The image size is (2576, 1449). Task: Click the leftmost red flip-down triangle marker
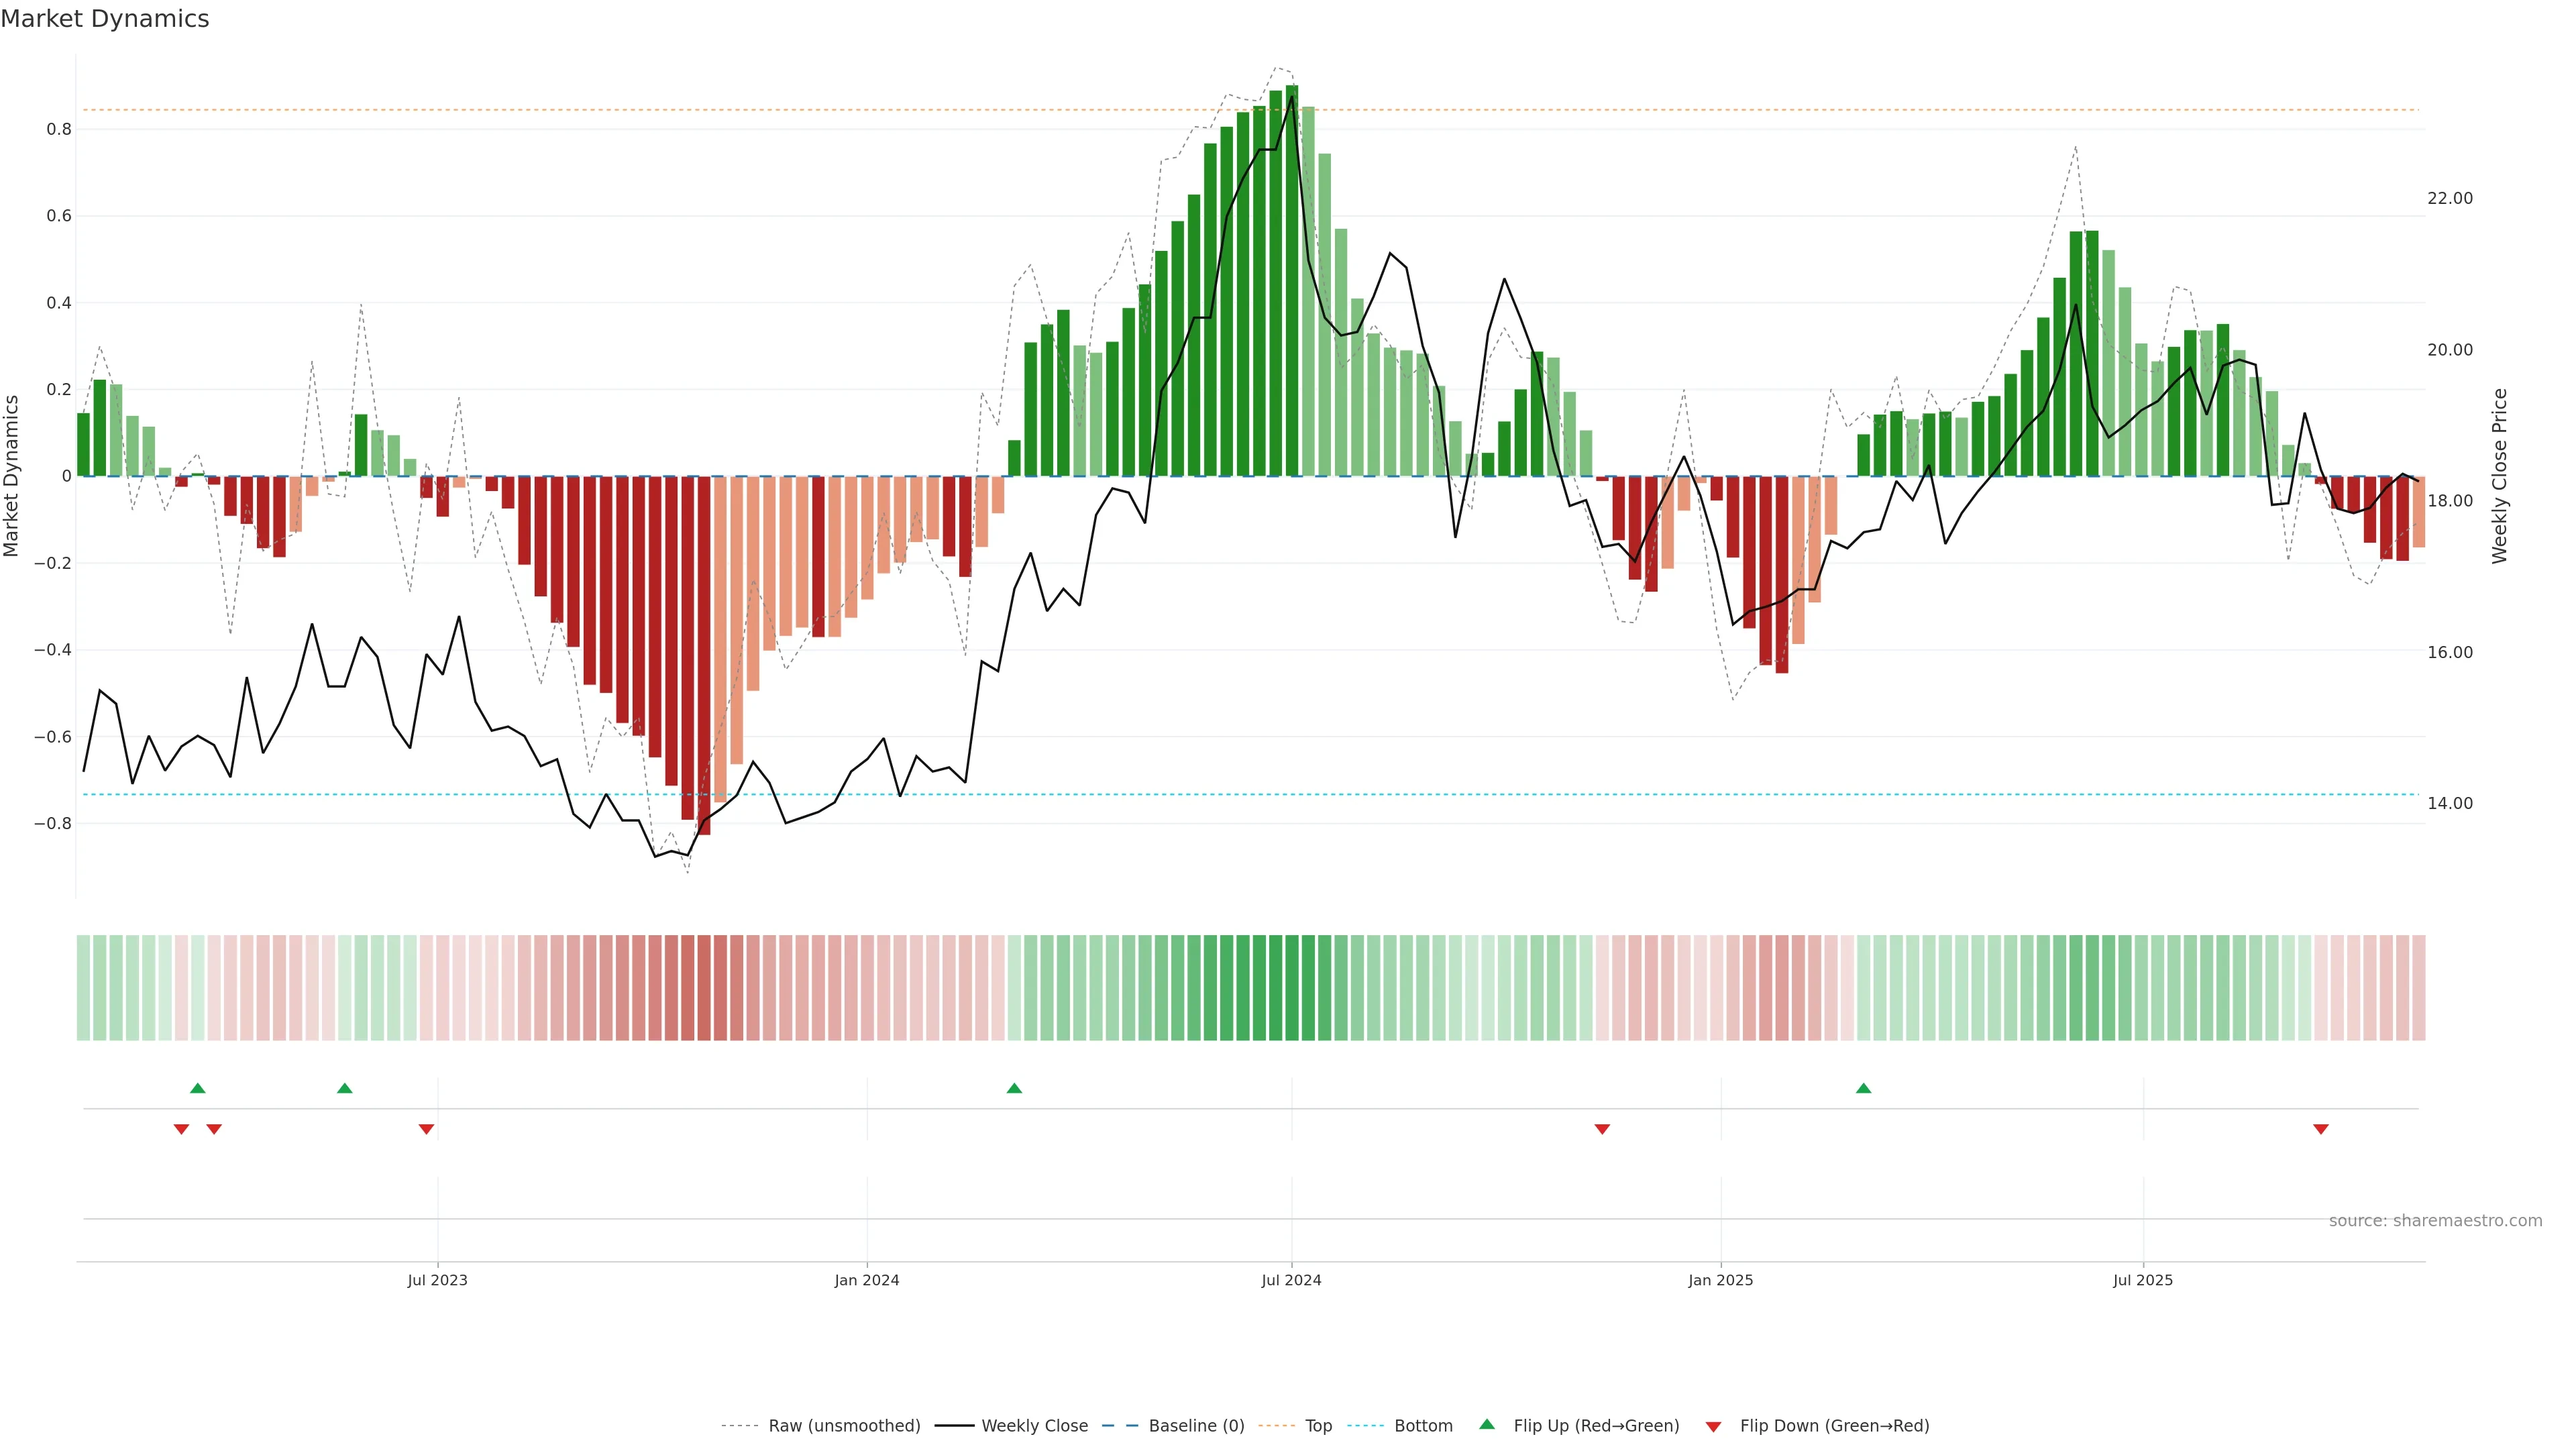pos(181,1129)
